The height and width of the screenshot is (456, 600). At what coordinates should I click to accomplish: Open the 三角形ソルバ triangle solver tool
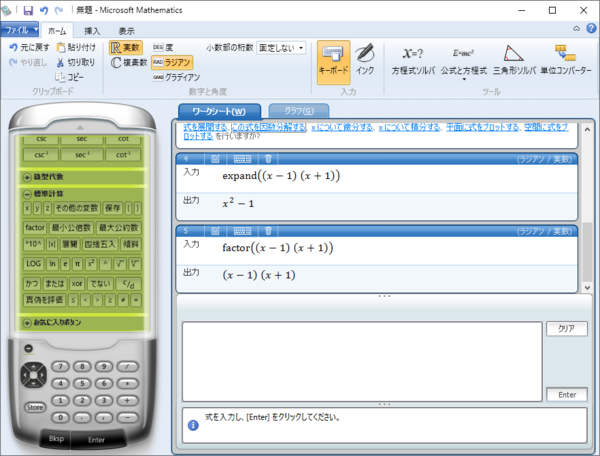pos(514,60)
